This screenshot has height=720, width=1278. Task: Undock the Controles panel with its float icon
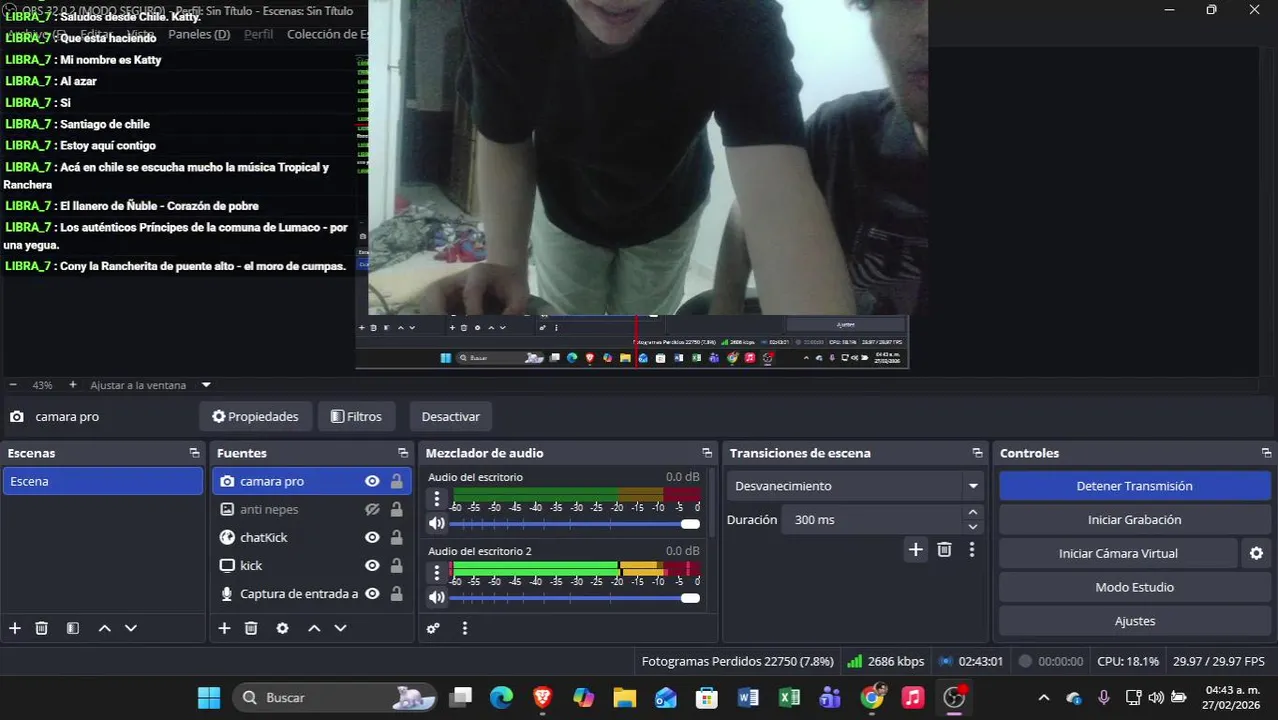tap(1266, 453)
